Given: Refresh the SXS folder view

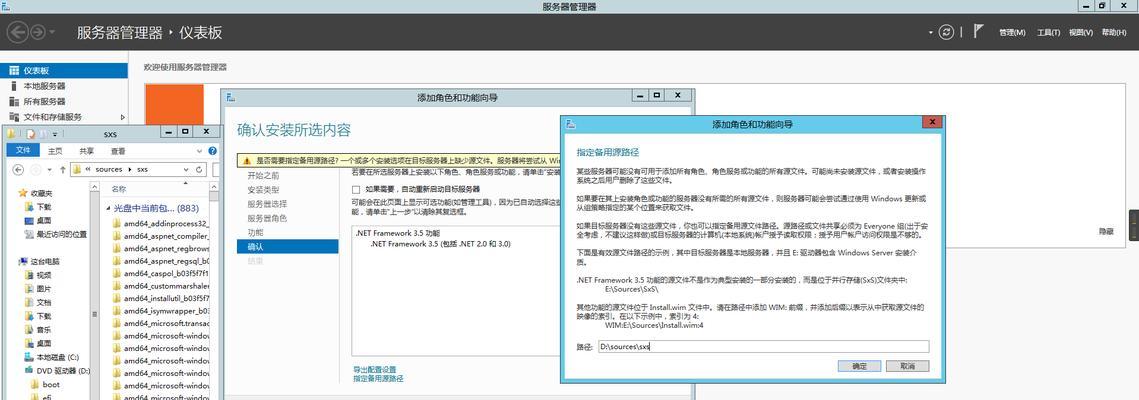Looking at the screenshot, I should click(199, 169).
